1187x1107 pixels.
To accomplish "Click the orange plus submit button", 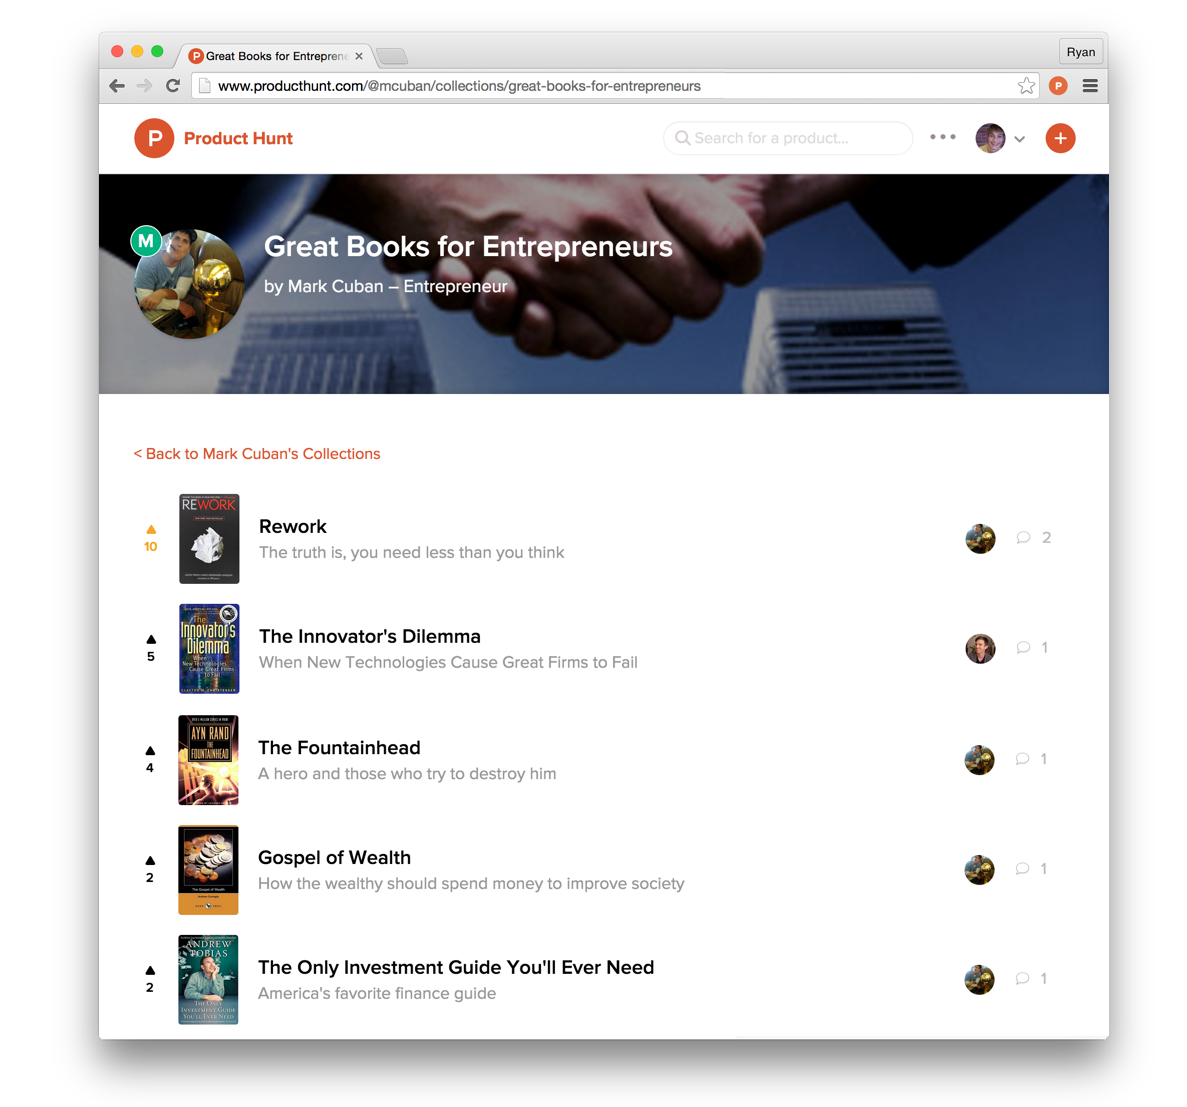I will pos(1060,139).
